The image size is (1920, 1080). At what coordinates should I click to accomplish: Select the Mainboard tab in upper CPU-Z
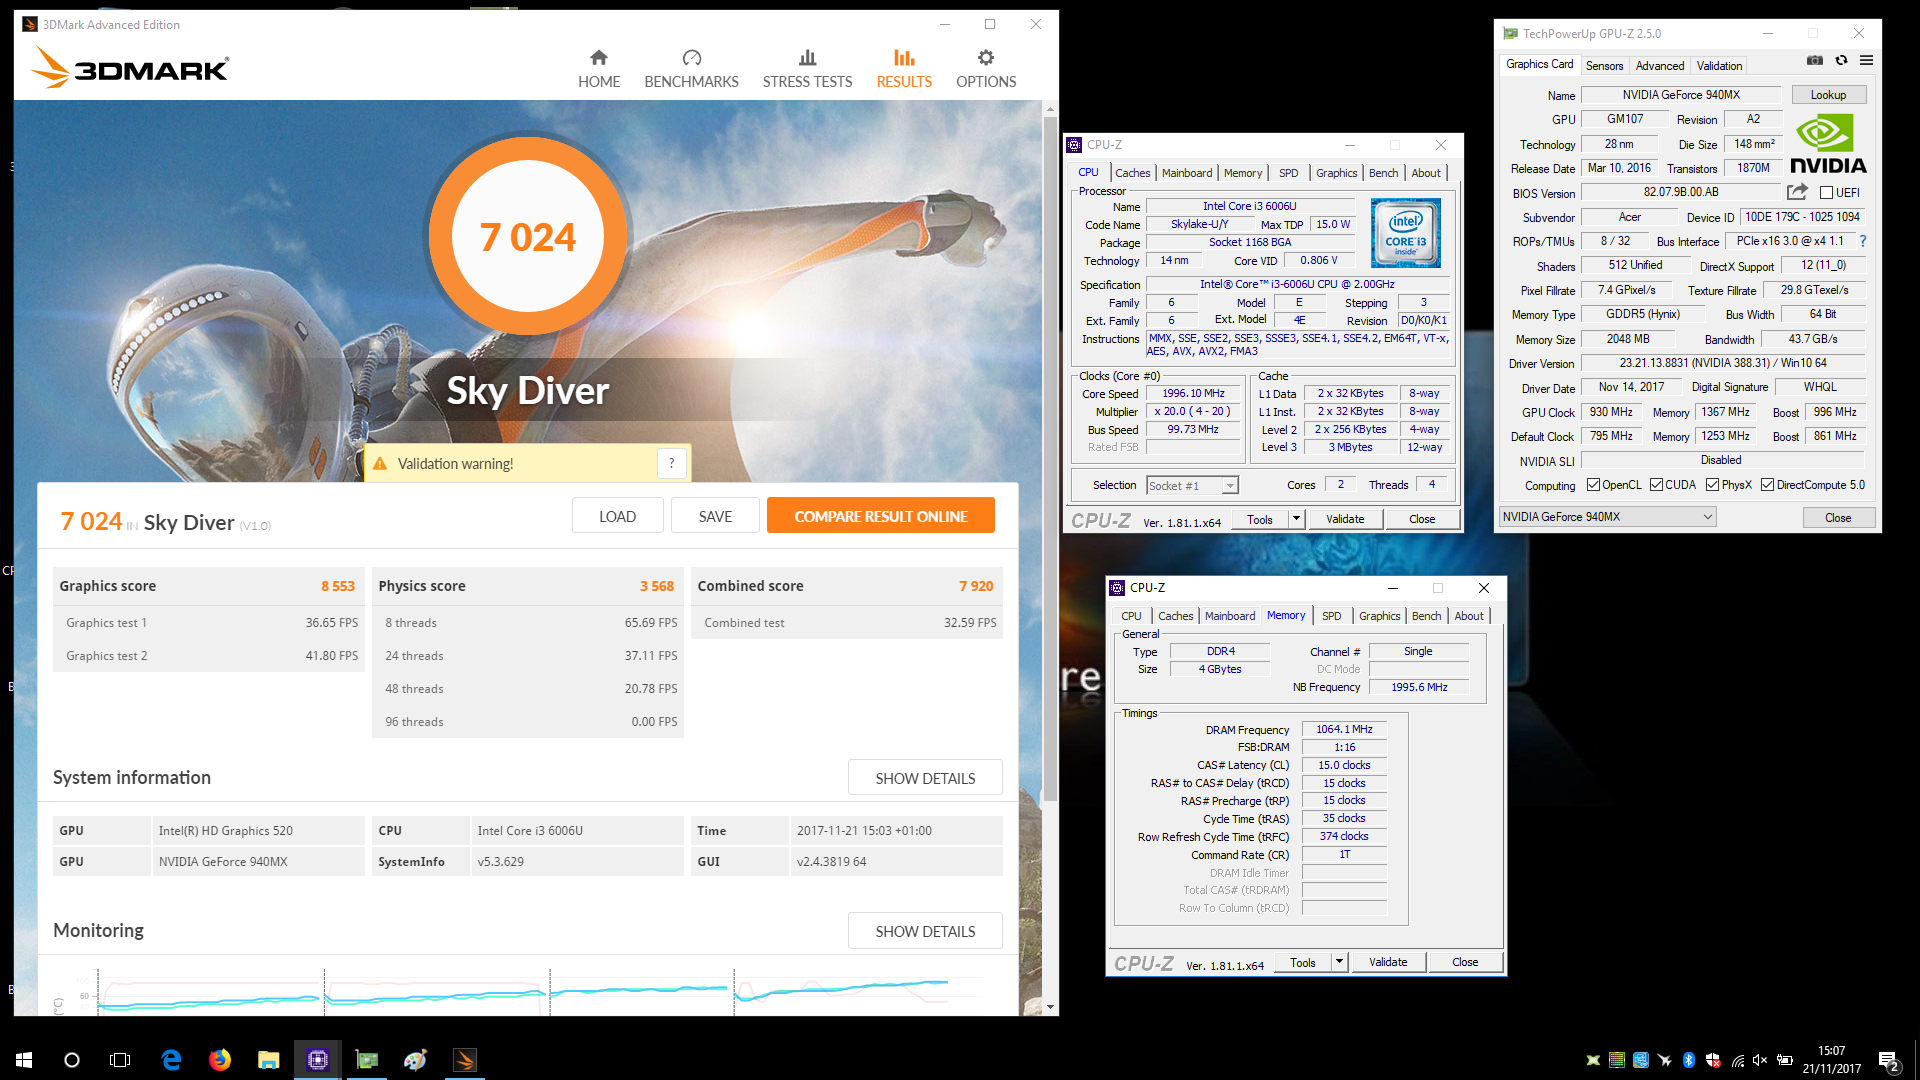tap(1187, 173)
